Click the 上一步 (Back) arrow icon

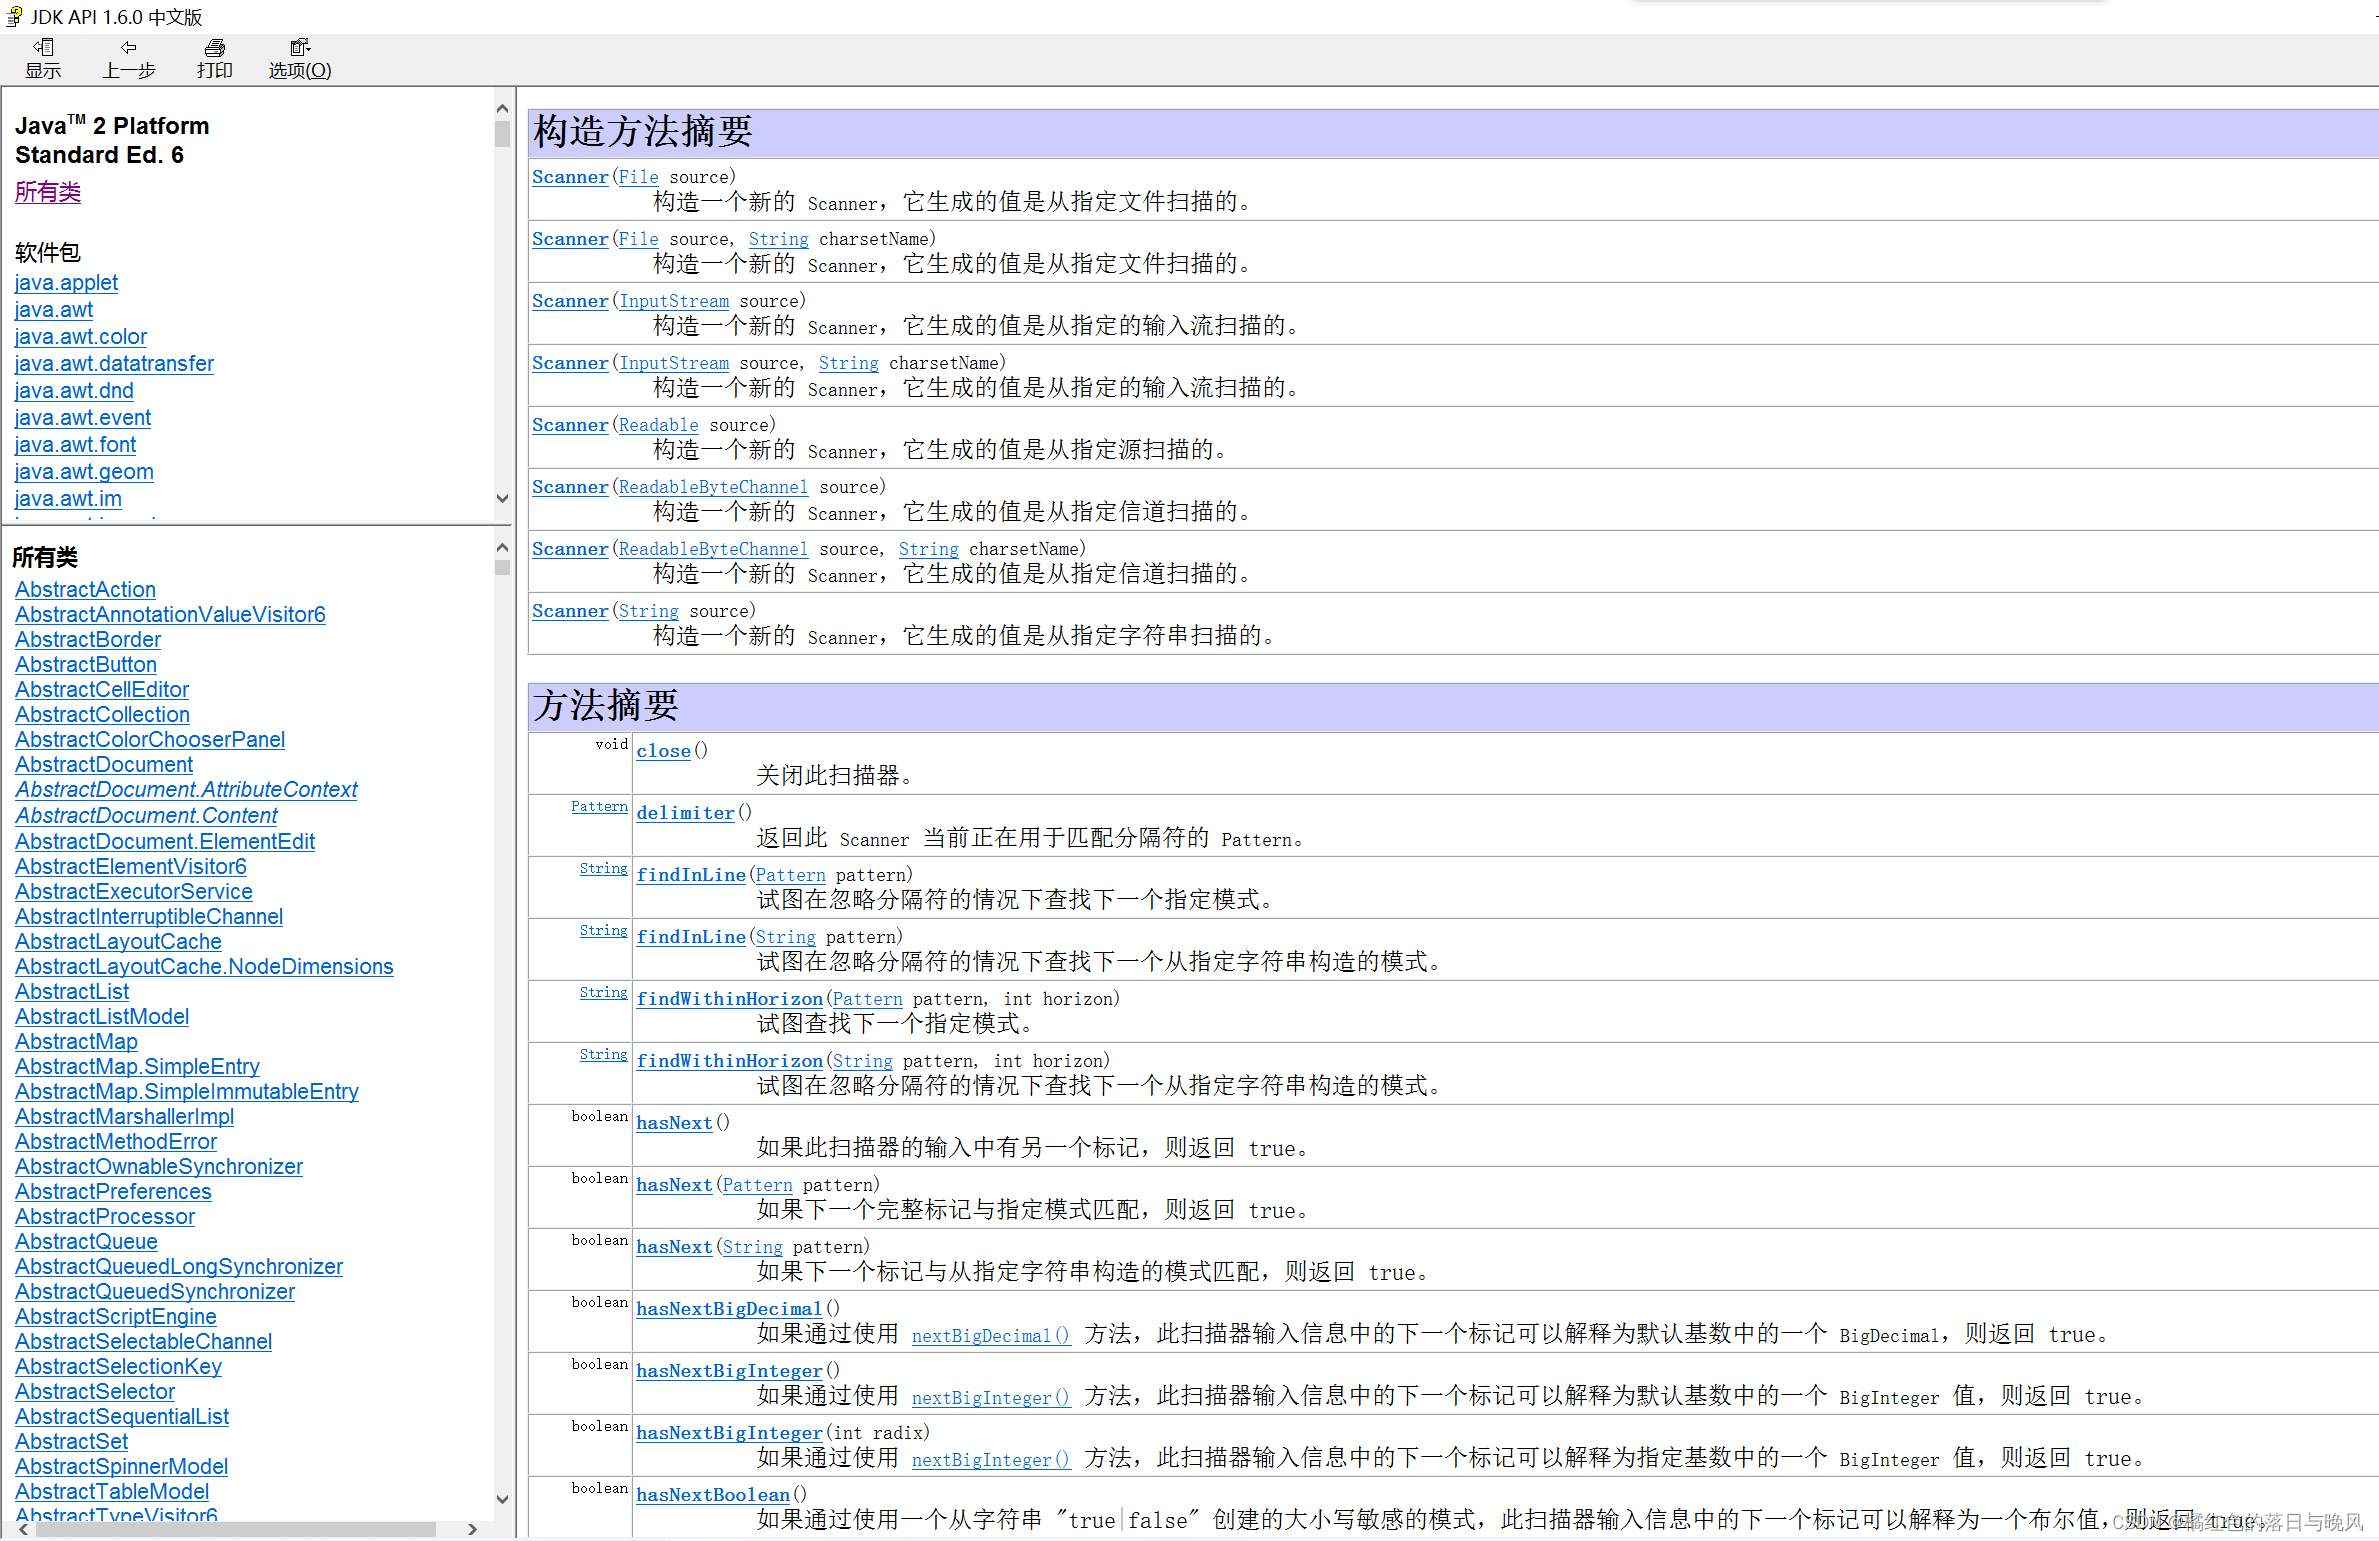(128, 47)
